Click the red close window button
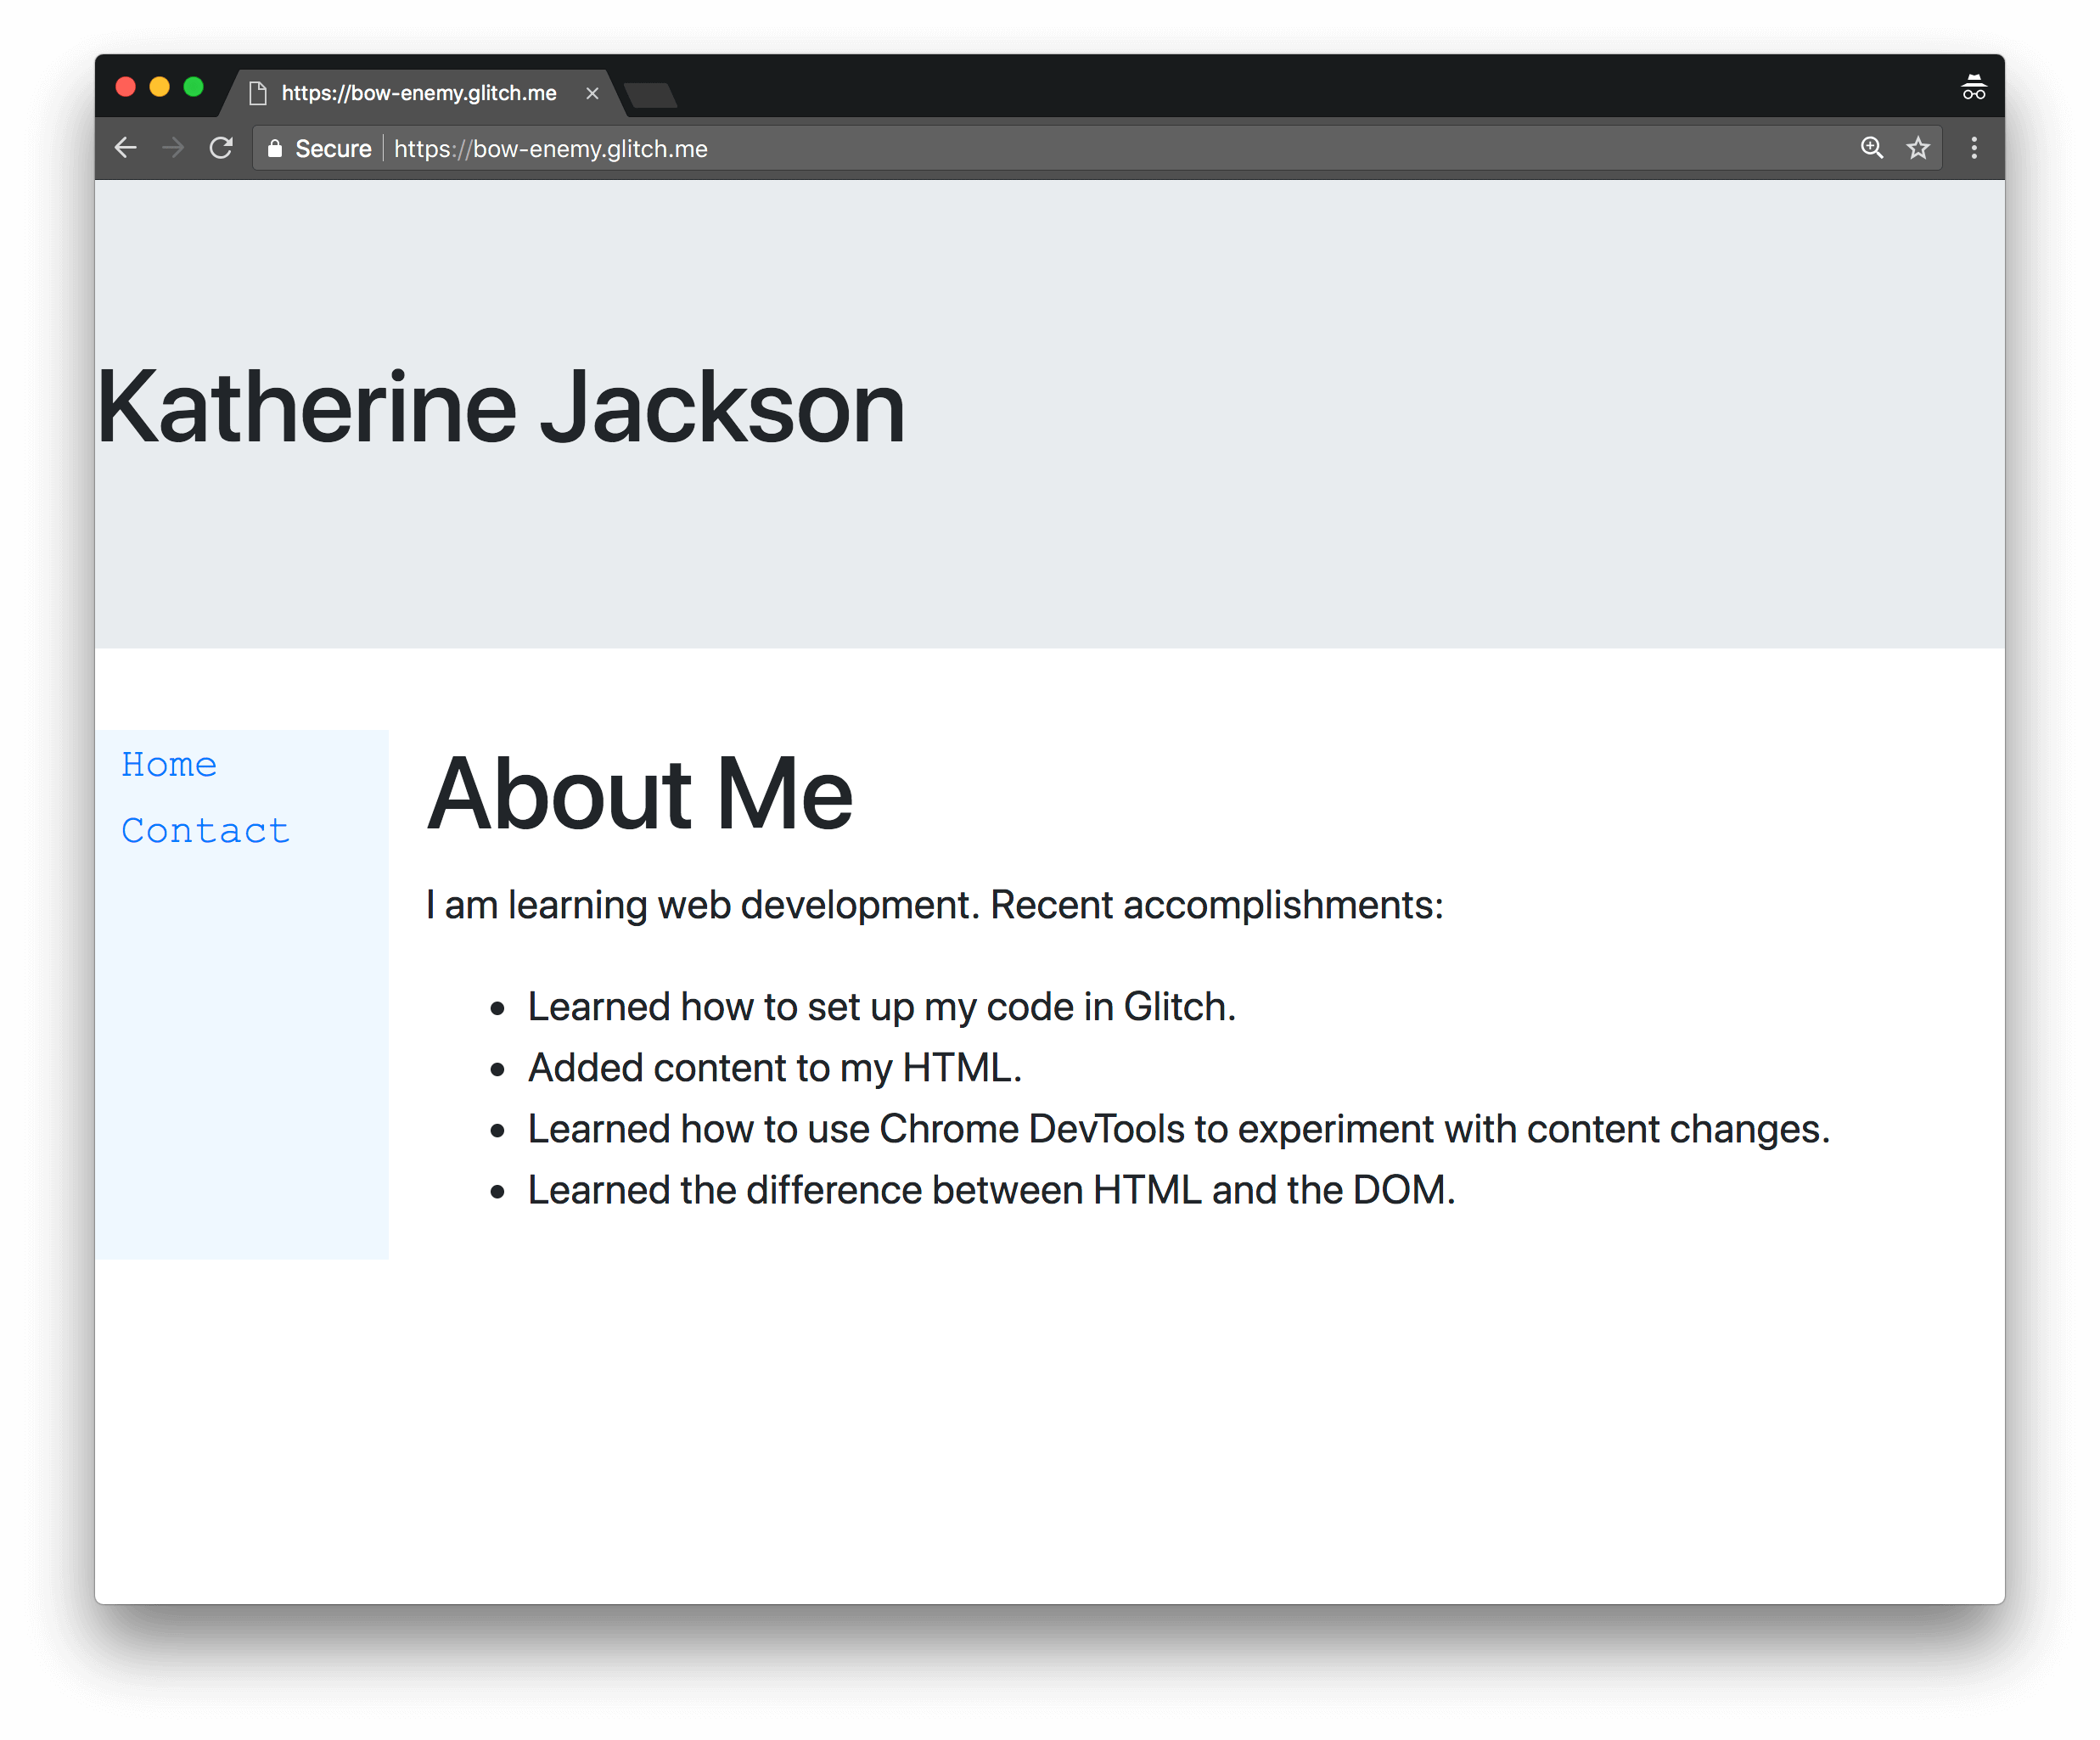 (126, 87)
